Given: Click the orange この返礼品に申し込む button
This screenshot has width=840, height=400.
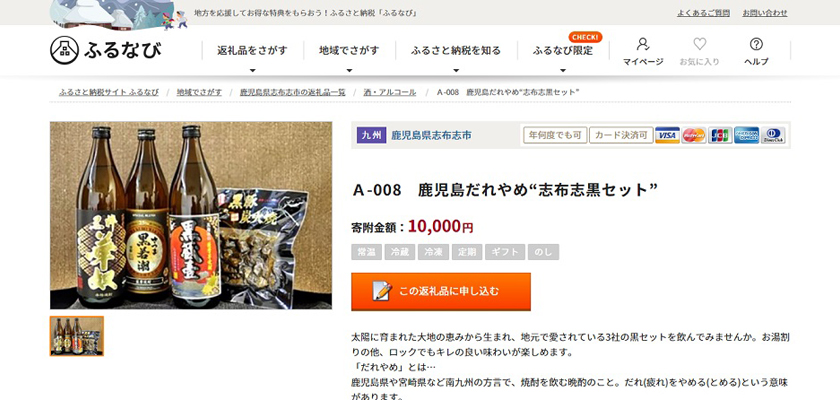Looking at the screenshot, I should [x=441, y=291].
